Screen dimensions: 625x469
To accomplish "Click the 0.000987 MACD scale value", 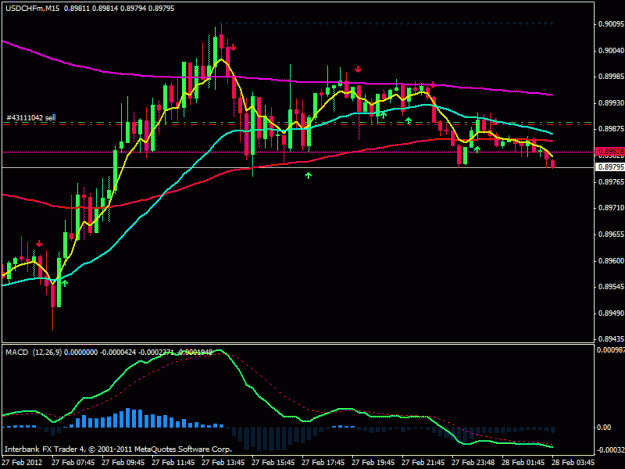I will 611,350.
